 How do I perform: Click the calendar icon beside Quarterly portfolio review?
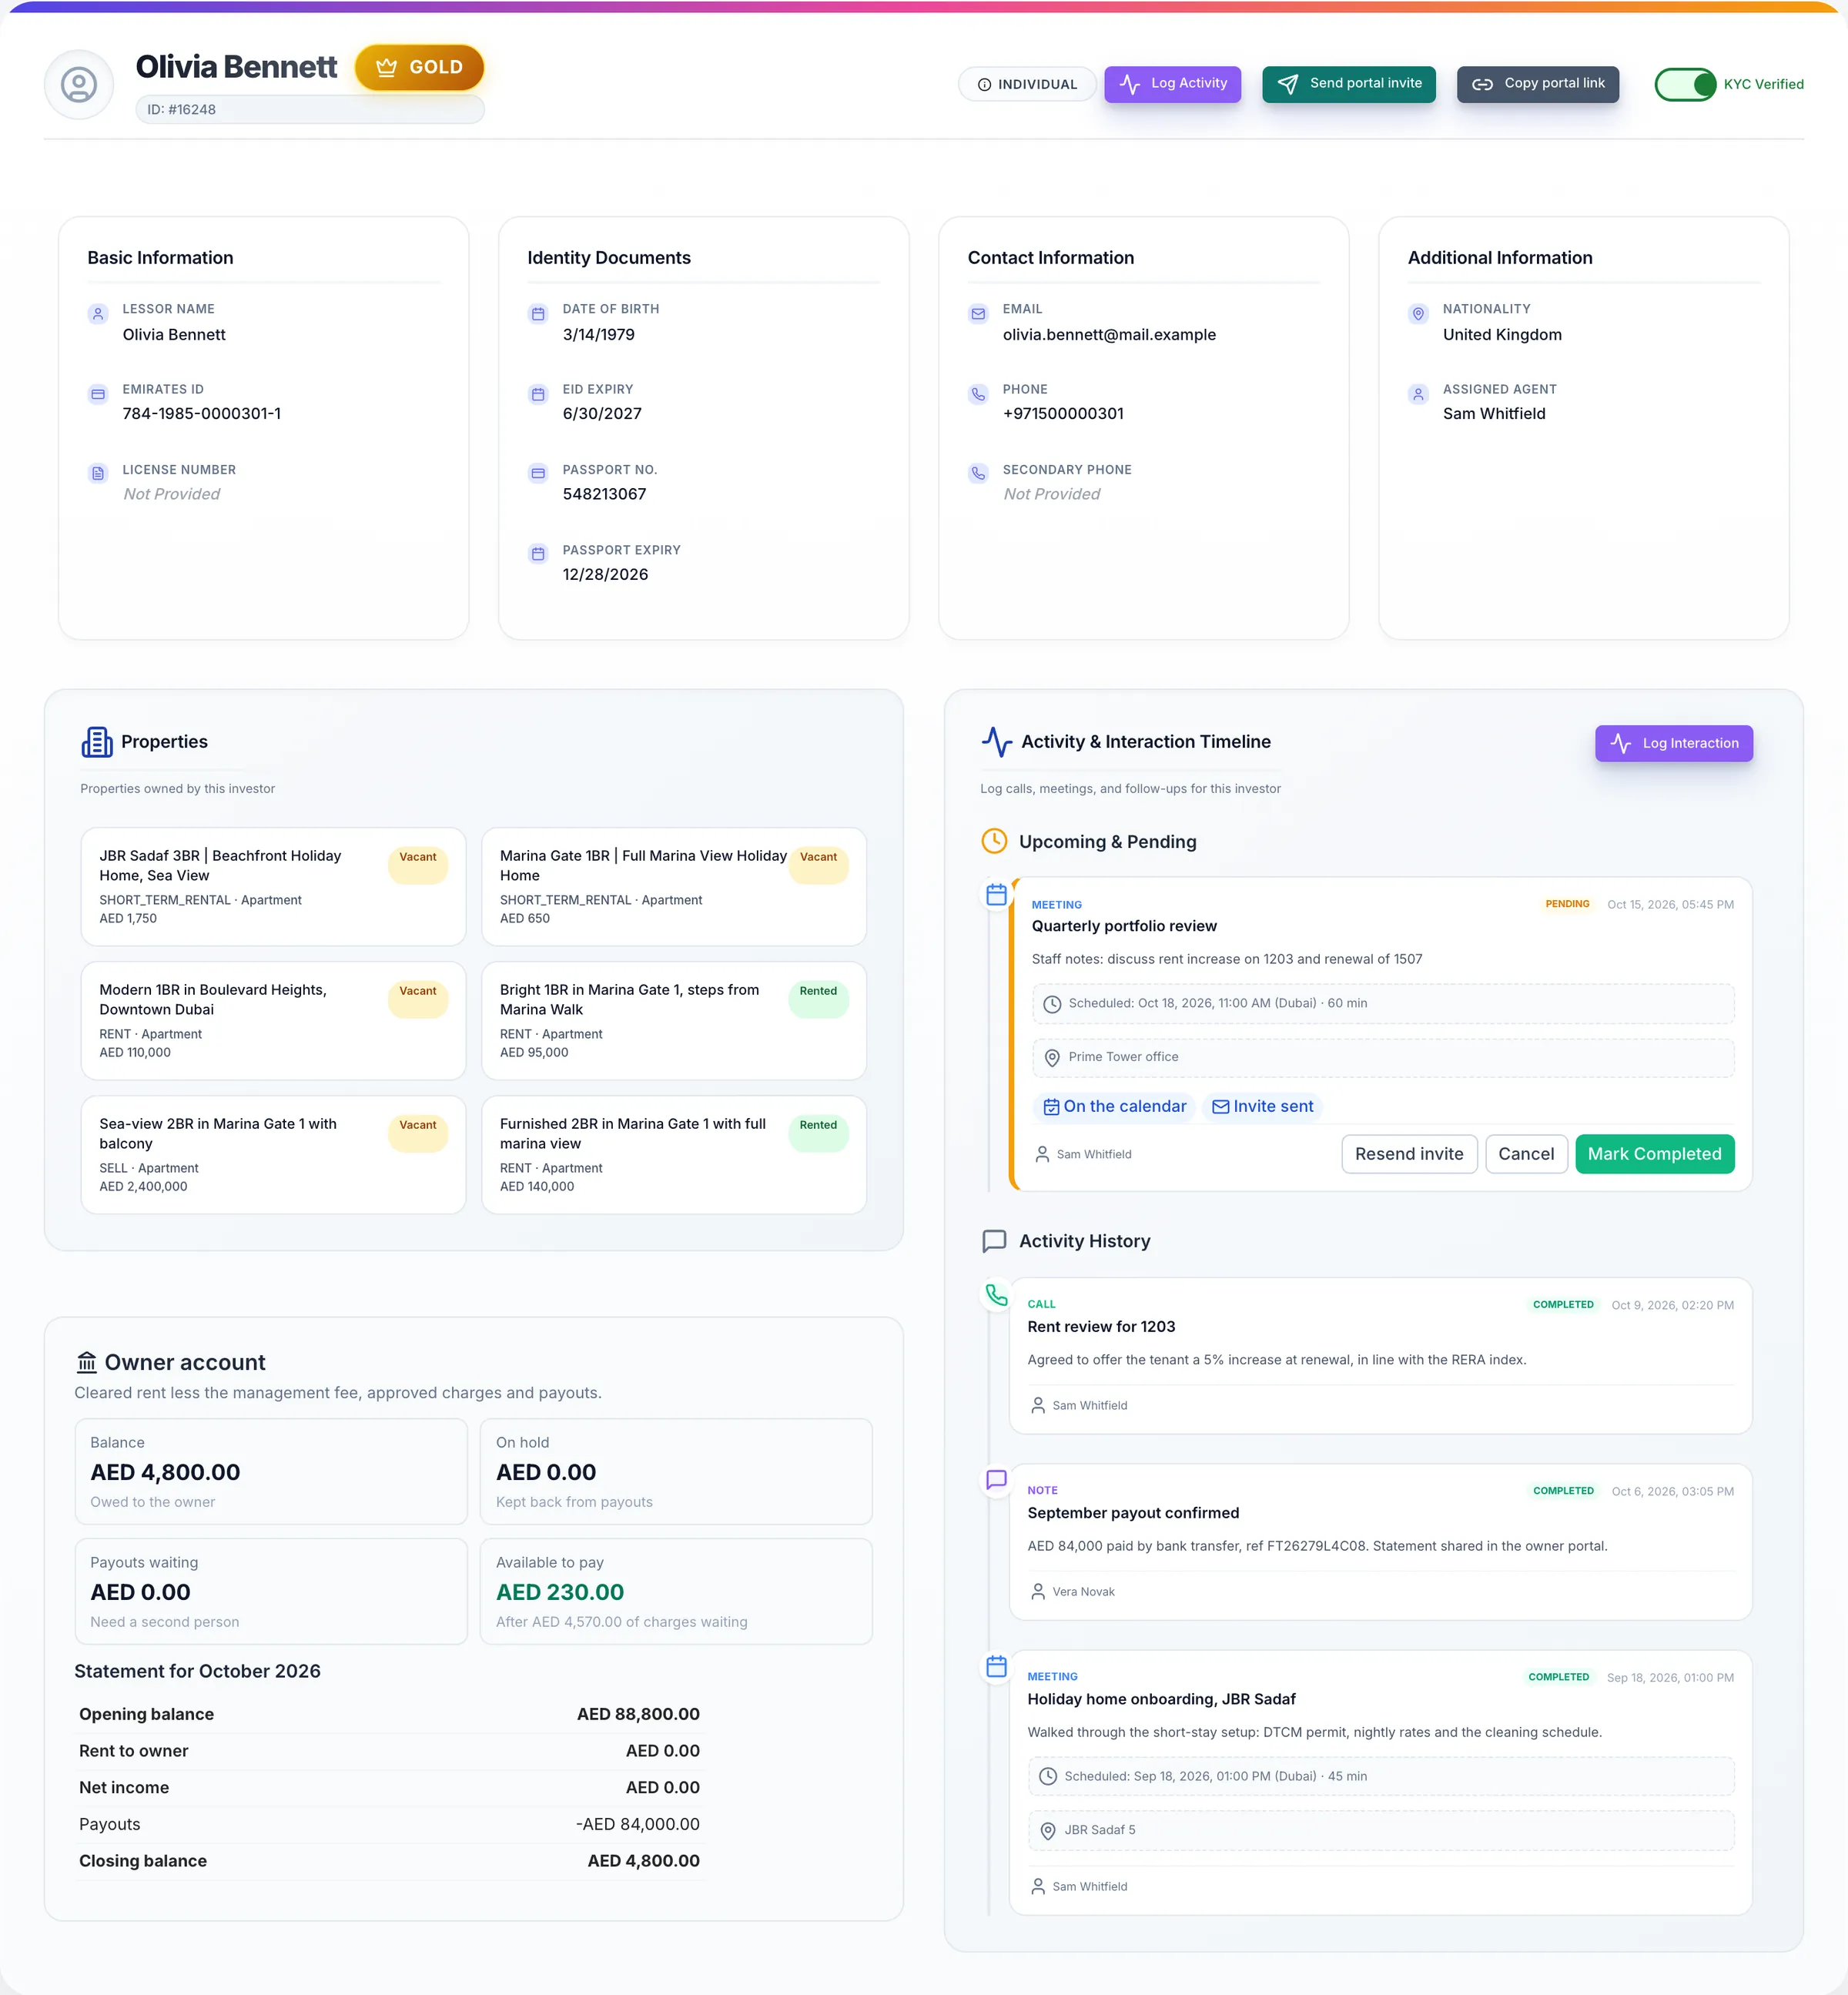coord(996,895)
